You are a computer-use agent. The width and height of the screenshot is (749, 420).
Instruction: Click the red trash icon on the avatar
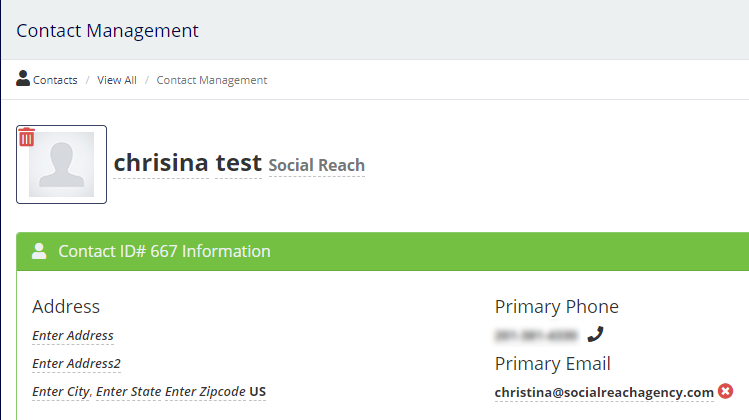tap(27, 137)
